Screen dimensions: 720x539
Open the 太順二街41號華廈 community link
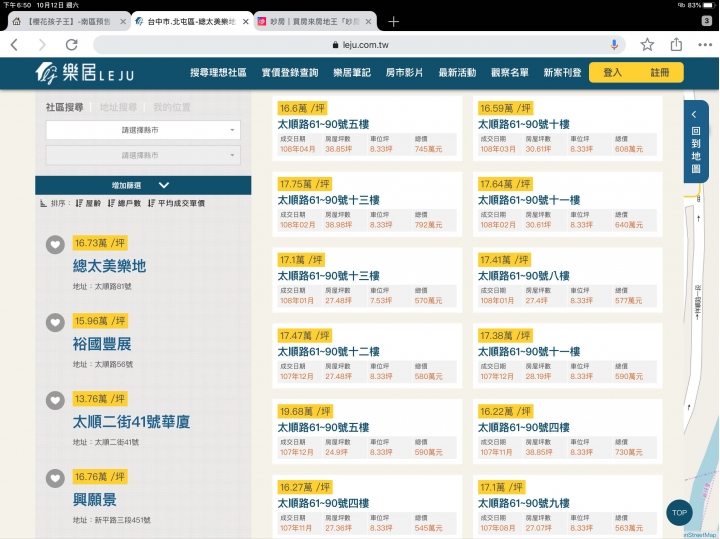(x=131, y=422)
